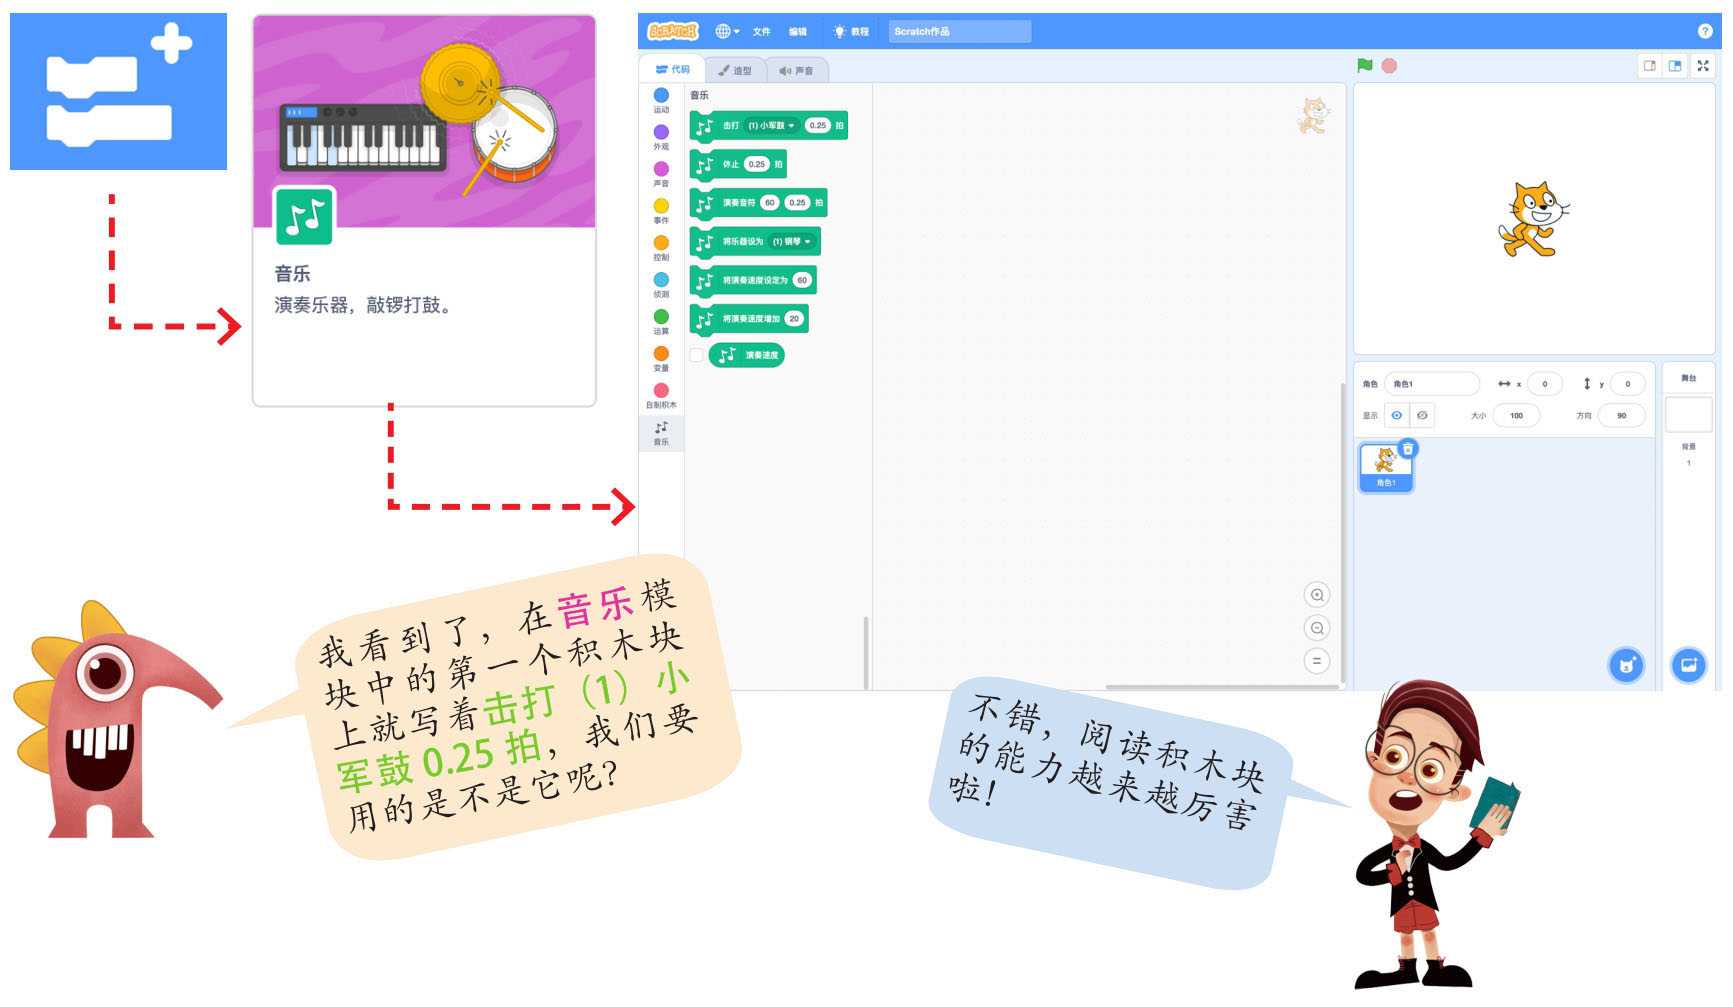Click the Scratch作品 project title field
This screenshot has width=1733, height=1007.
point(959,31)
